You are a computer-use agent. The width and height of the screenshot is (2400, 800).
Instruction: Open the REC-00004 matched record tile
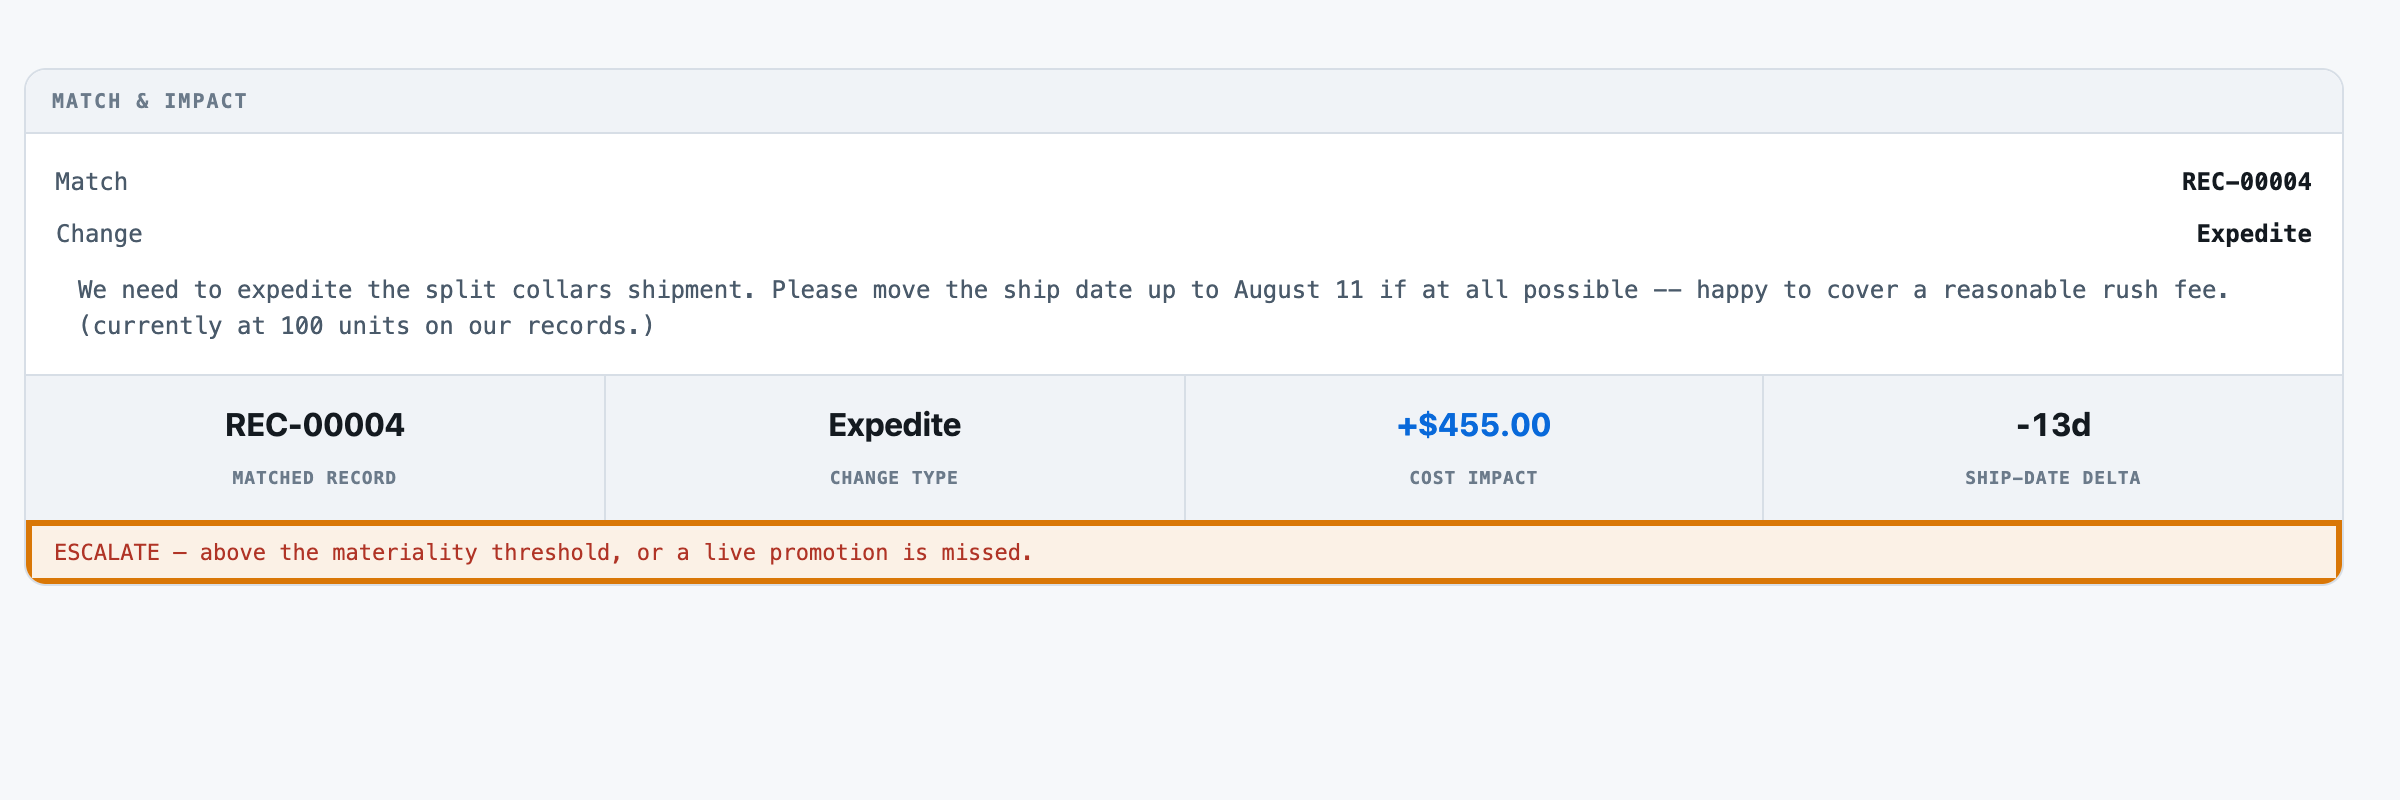pos(315,447)
